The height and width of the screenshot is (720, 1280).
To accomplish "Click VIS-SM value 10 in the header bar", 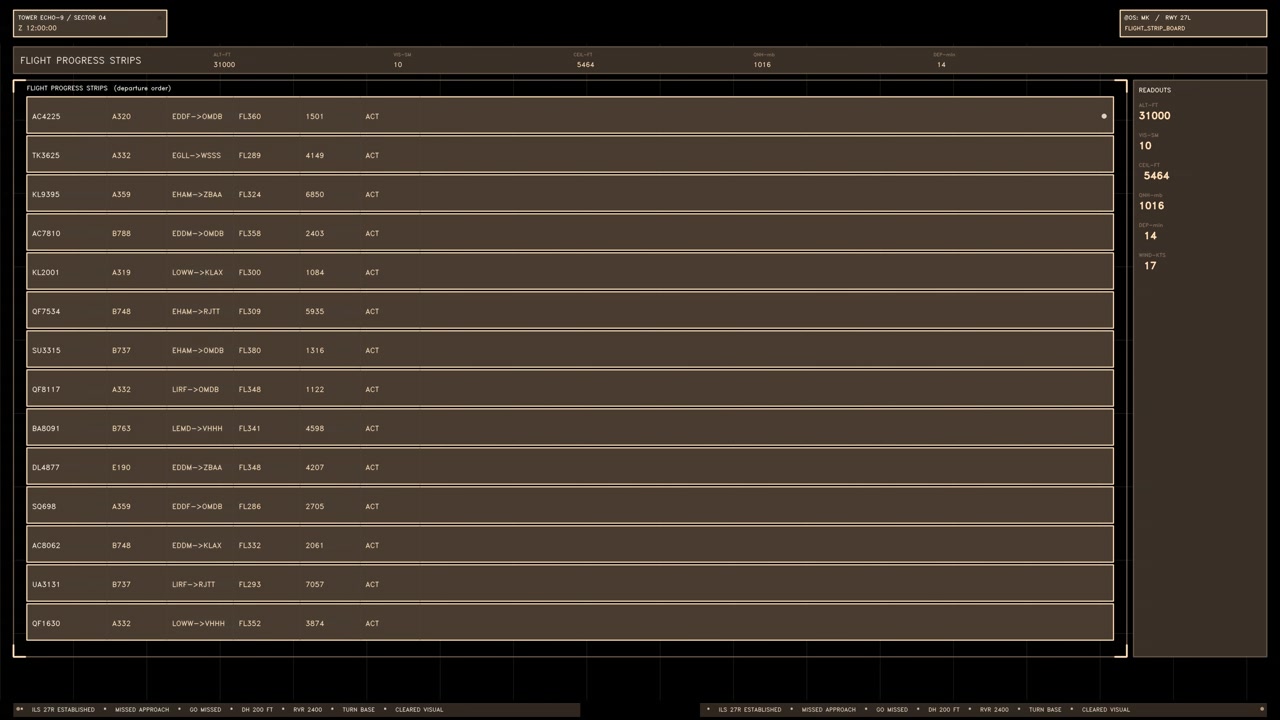I will pyautogui.click(x=397, y=65).
